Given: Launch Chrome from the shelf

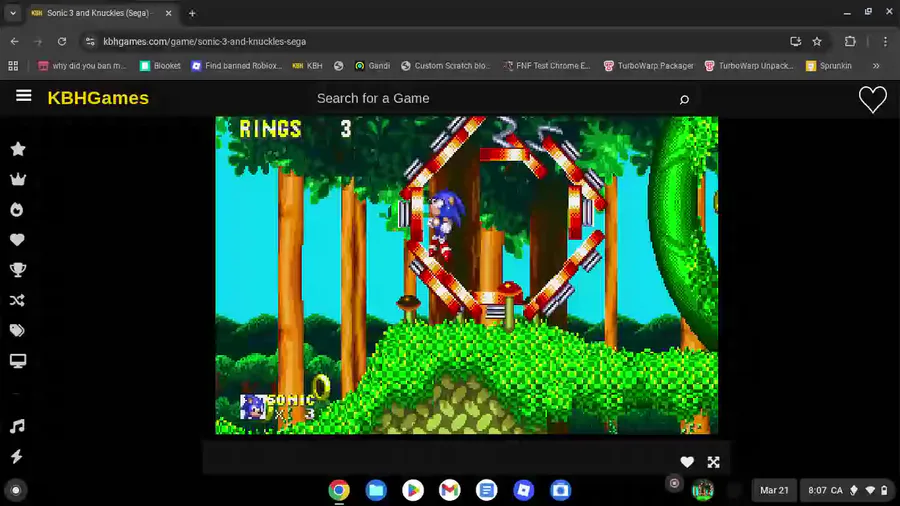Looking at the screenshot, I should pos(339,491).
